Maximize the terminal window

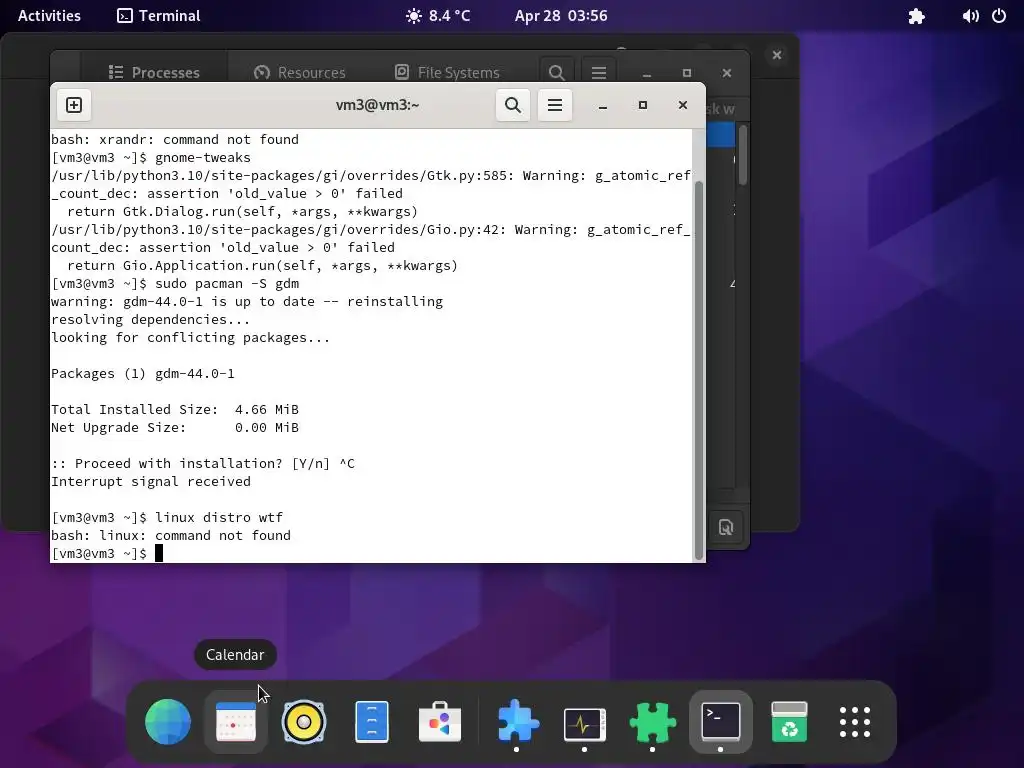tap(643, 105)
